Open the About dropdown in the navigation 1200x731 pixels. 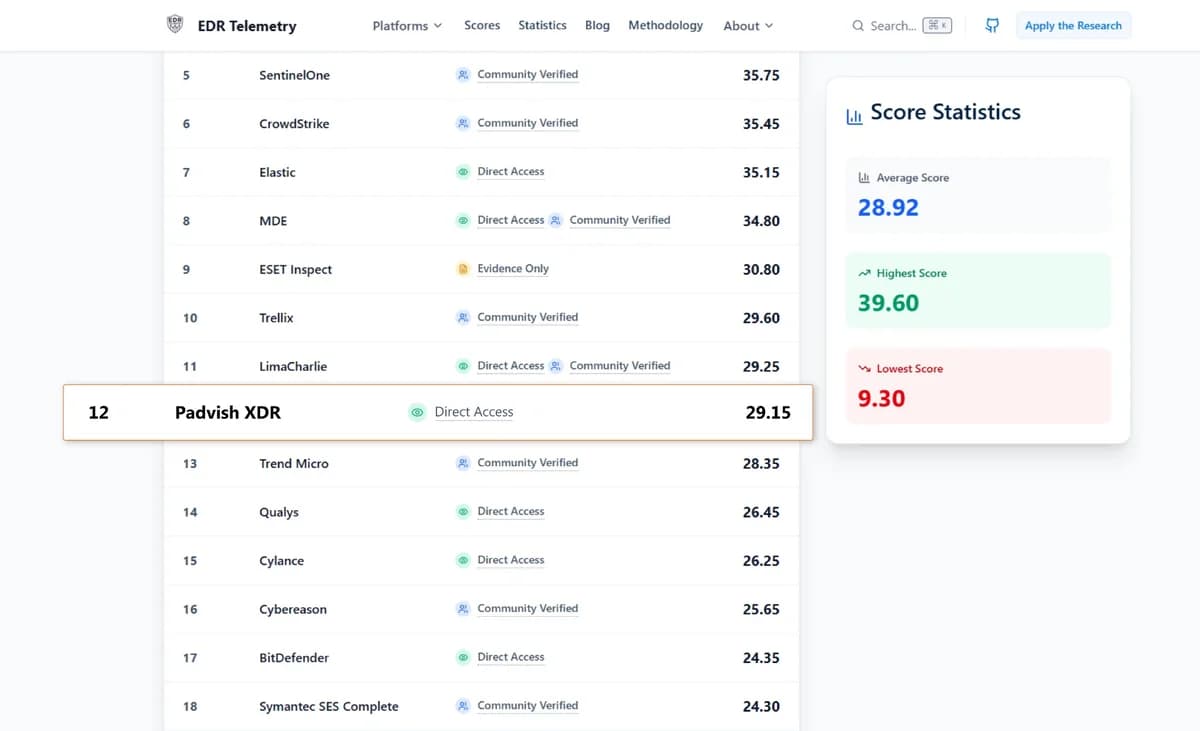tap(748, 26)
